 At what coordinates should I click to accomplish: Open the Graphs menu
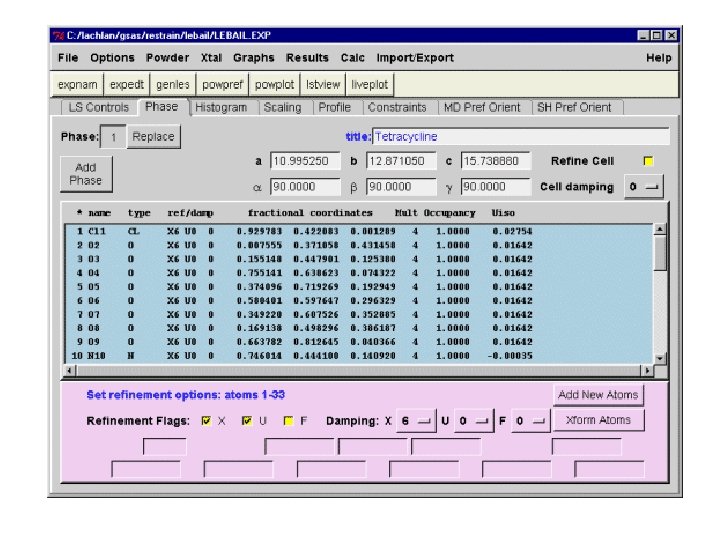[x=253, y=58]
